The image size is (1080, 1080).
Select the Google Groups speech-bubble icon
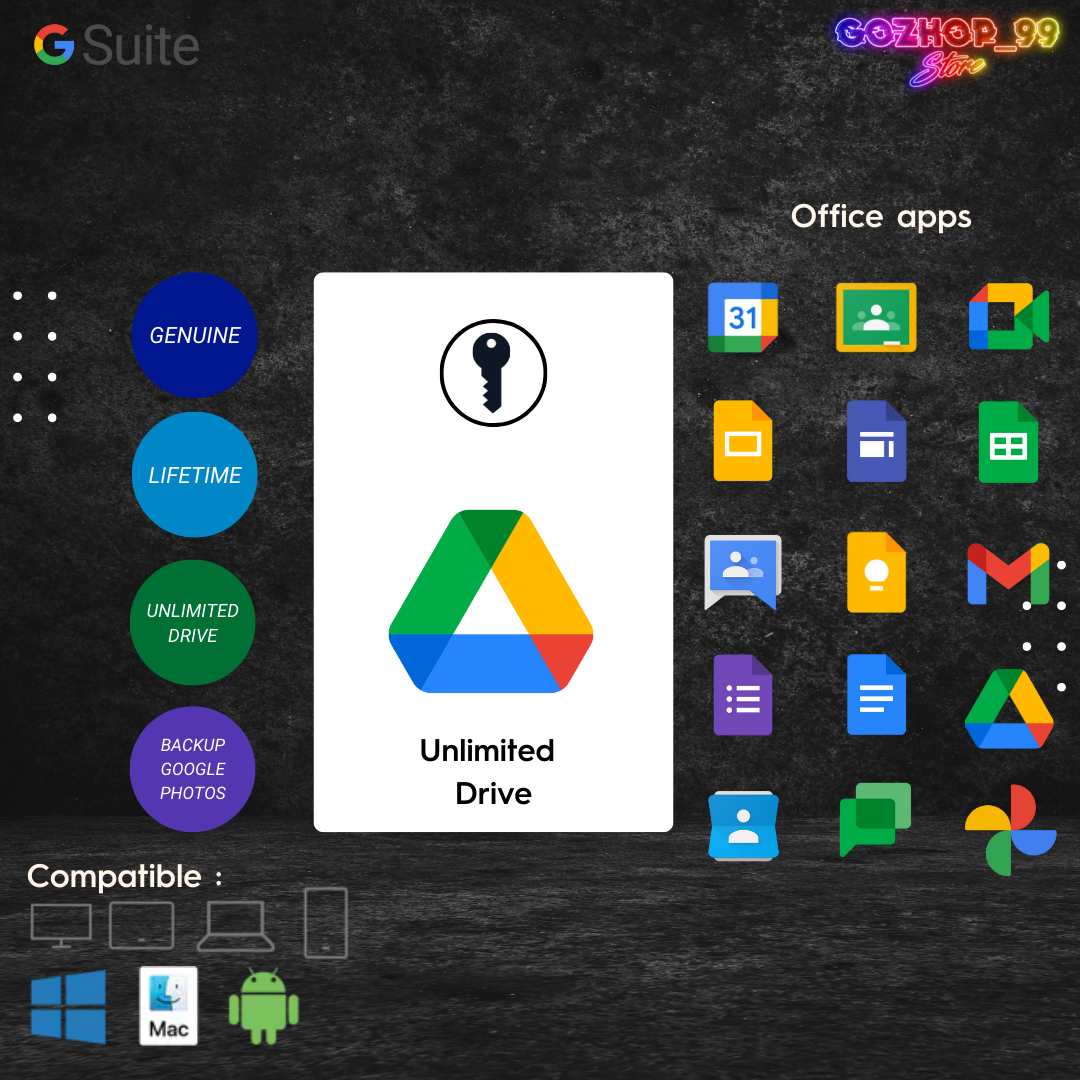[x=742, y=572]
